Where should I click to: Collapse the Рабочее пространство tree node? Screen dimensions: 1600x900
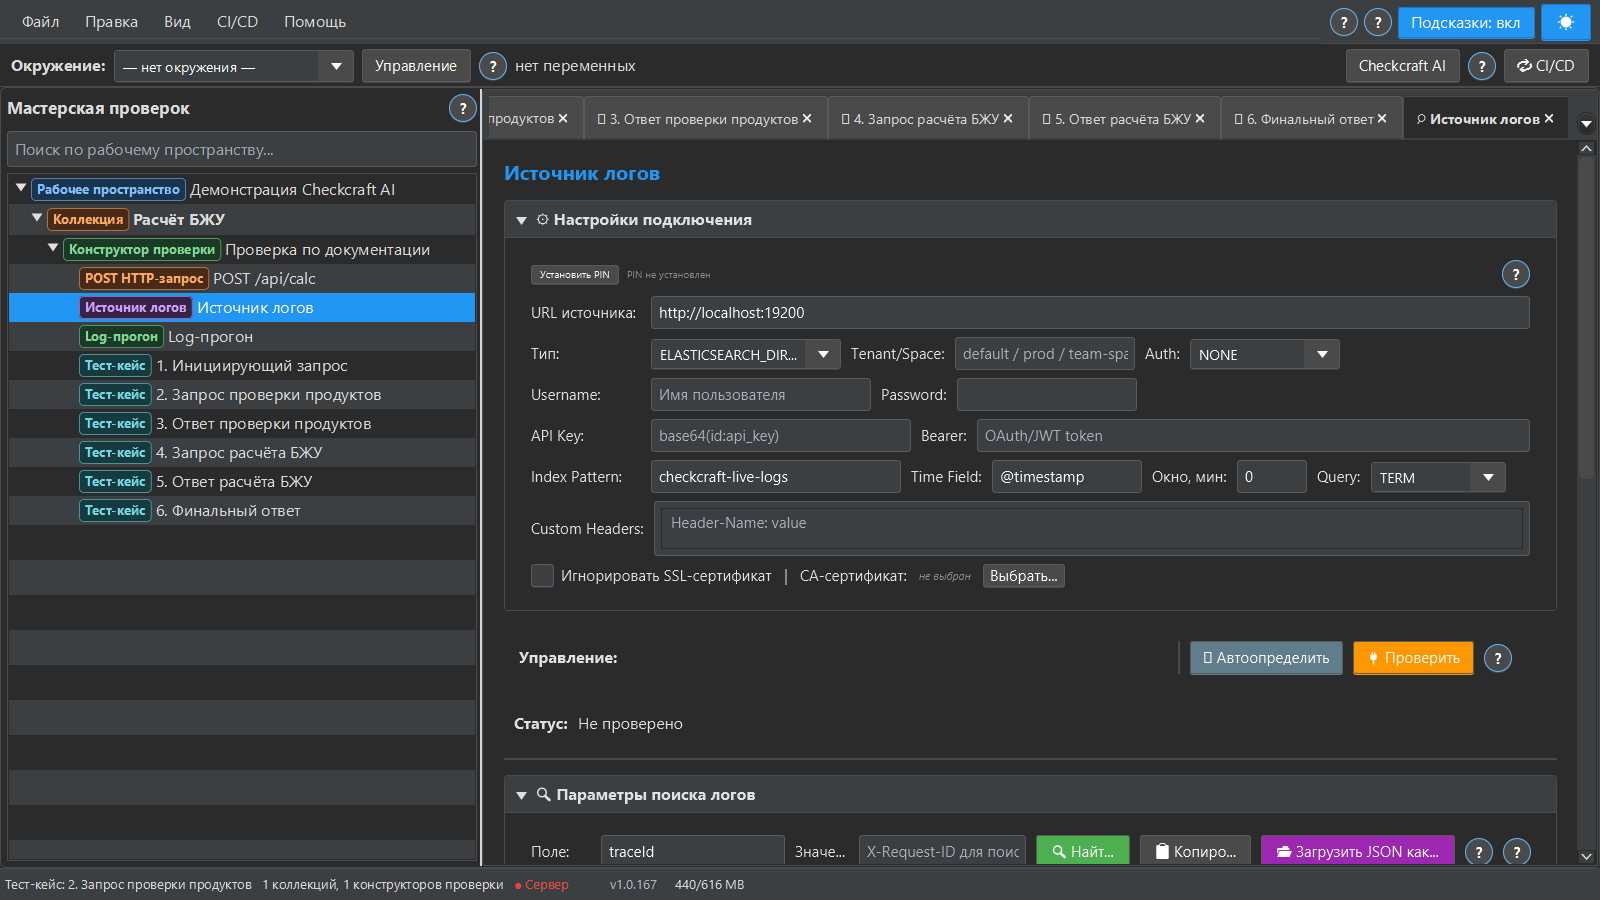[20, 188]
